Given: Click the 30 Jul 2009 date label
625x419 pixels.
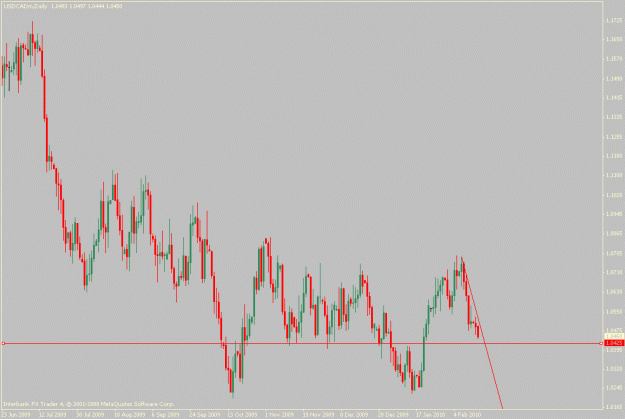Looking at the screenshot, I should click(91, 415).
